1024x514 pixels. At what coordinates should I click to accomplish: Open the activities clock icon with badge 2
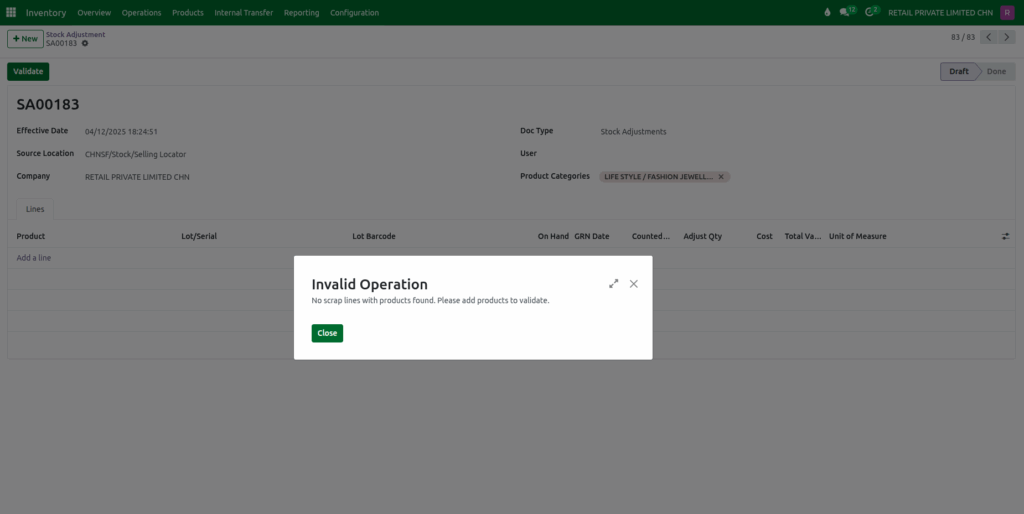pyautogui.click(x=872, y=12)
